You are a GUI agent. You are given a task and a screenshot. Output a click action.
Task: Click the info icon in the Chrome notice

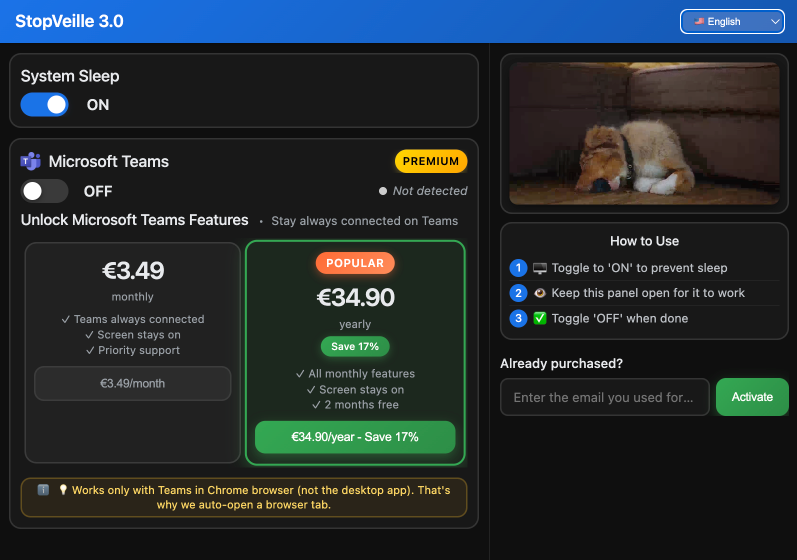point(43,490)
